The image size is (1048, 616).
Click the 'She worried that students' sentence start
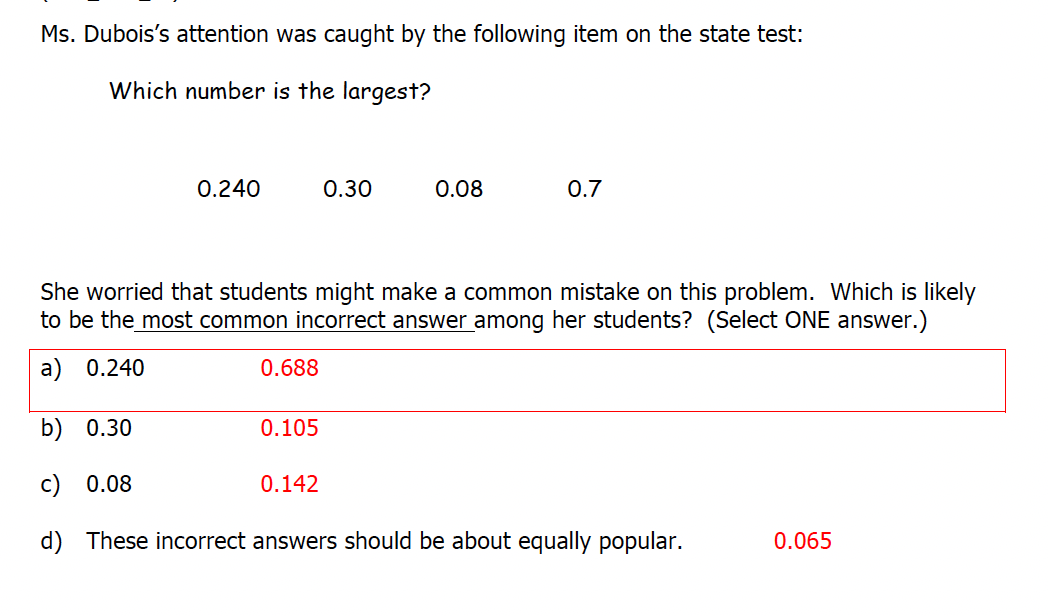click(x=160, y=293)
